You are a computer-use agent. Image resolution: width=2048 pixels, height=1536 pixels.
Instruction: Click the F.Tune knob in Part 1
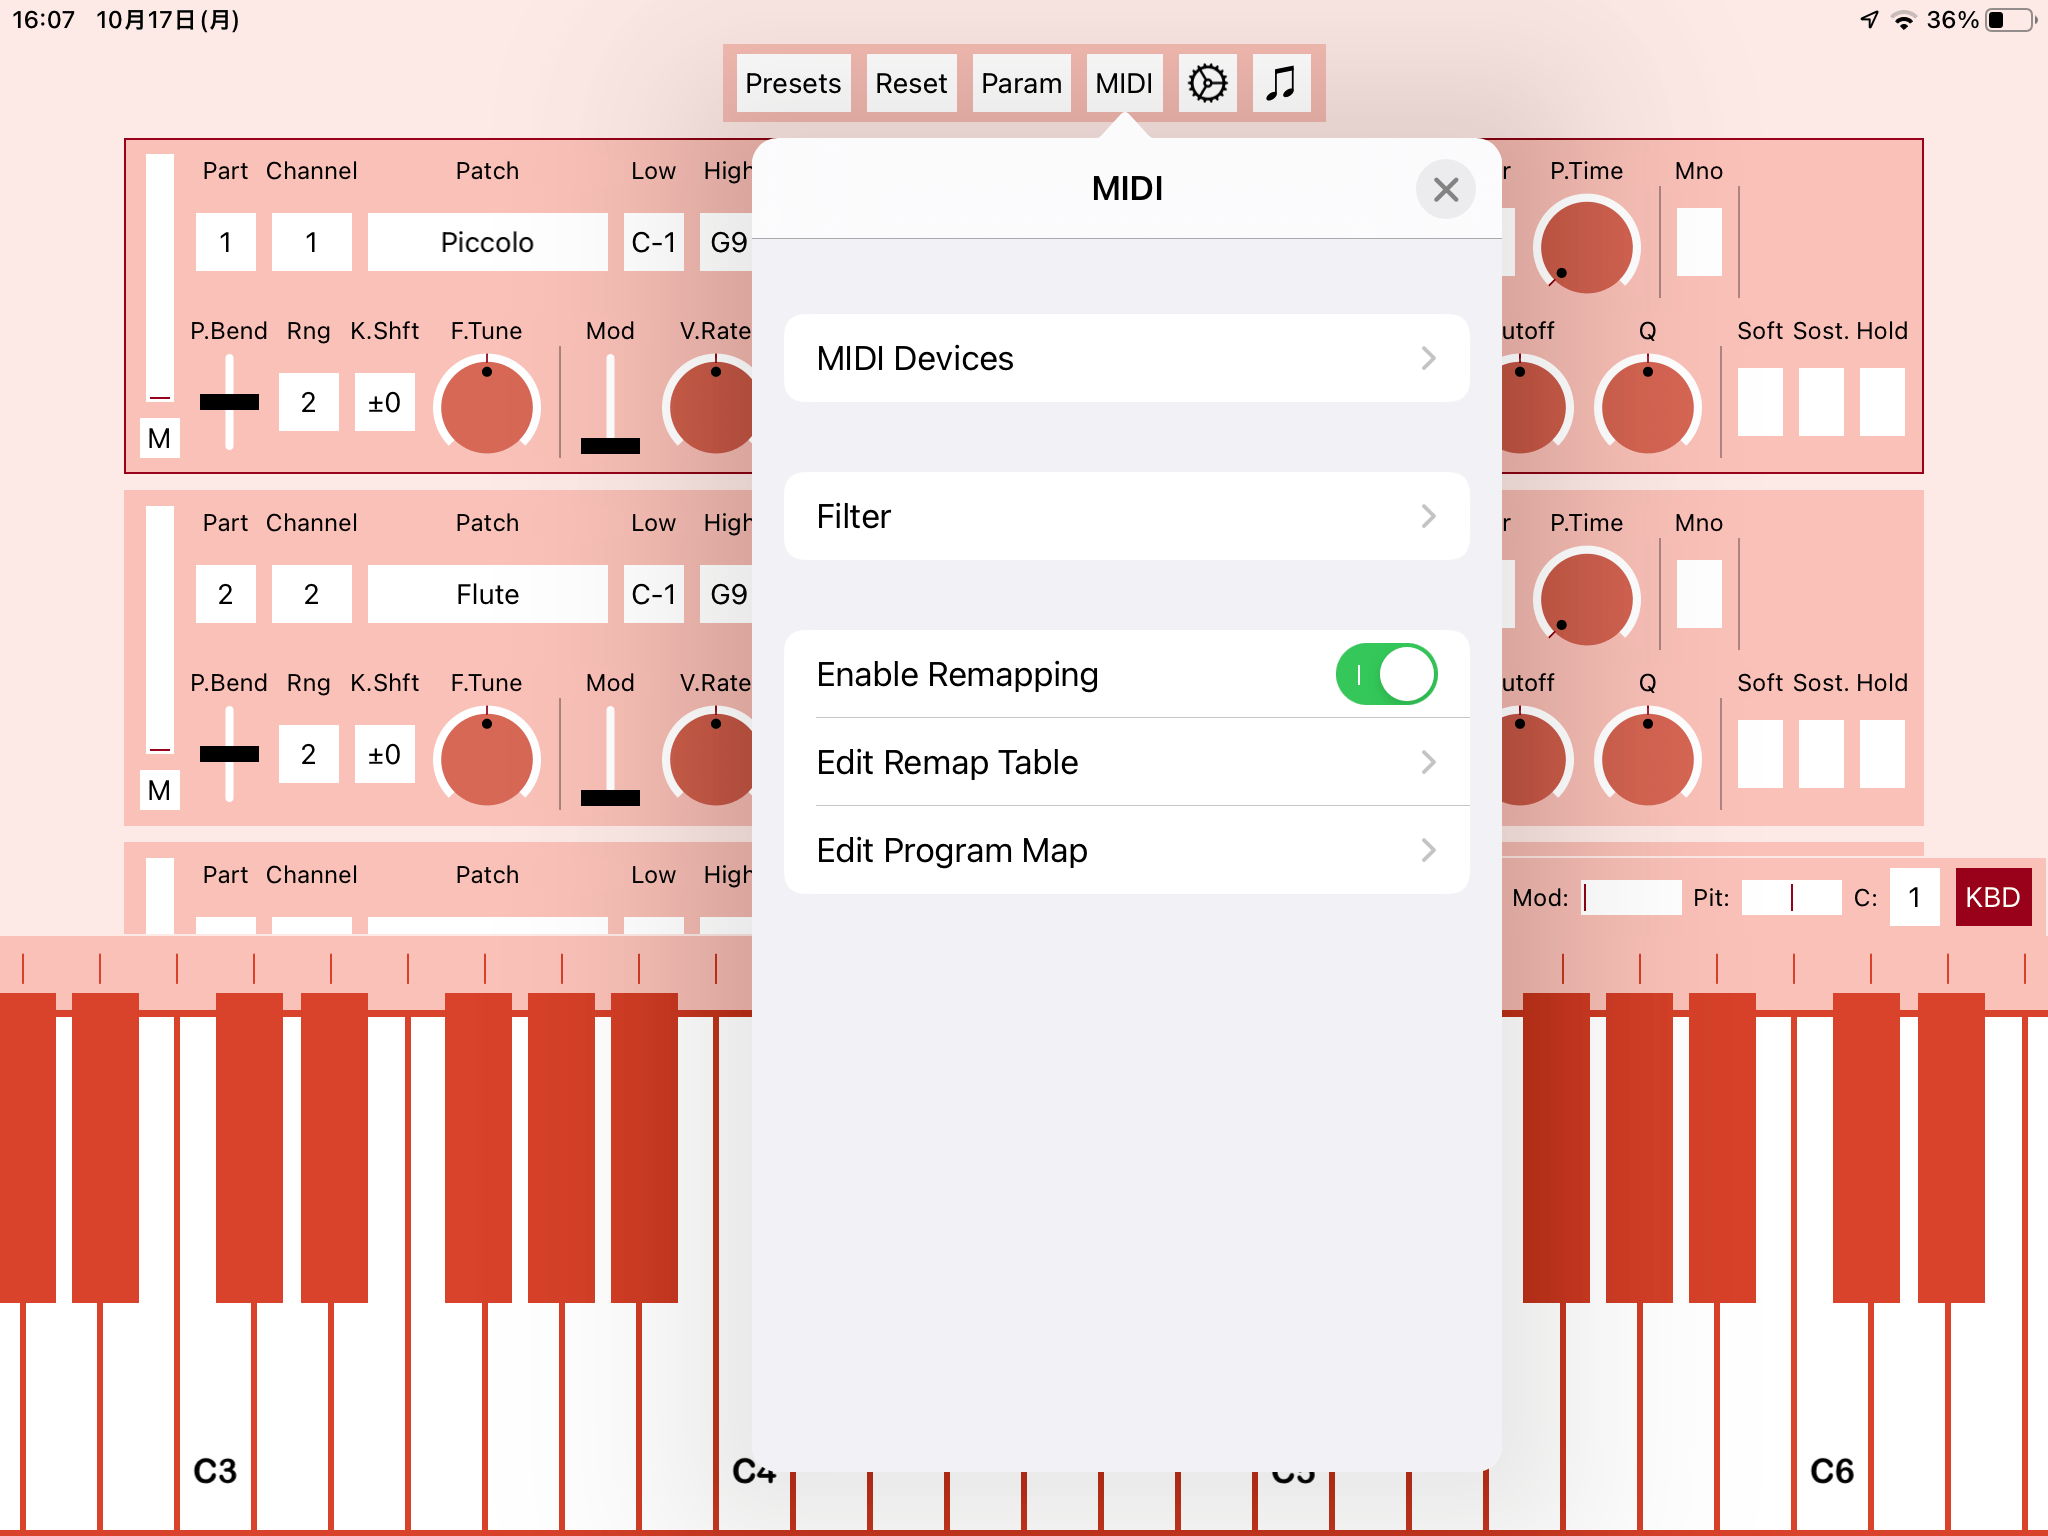point(487,407)
